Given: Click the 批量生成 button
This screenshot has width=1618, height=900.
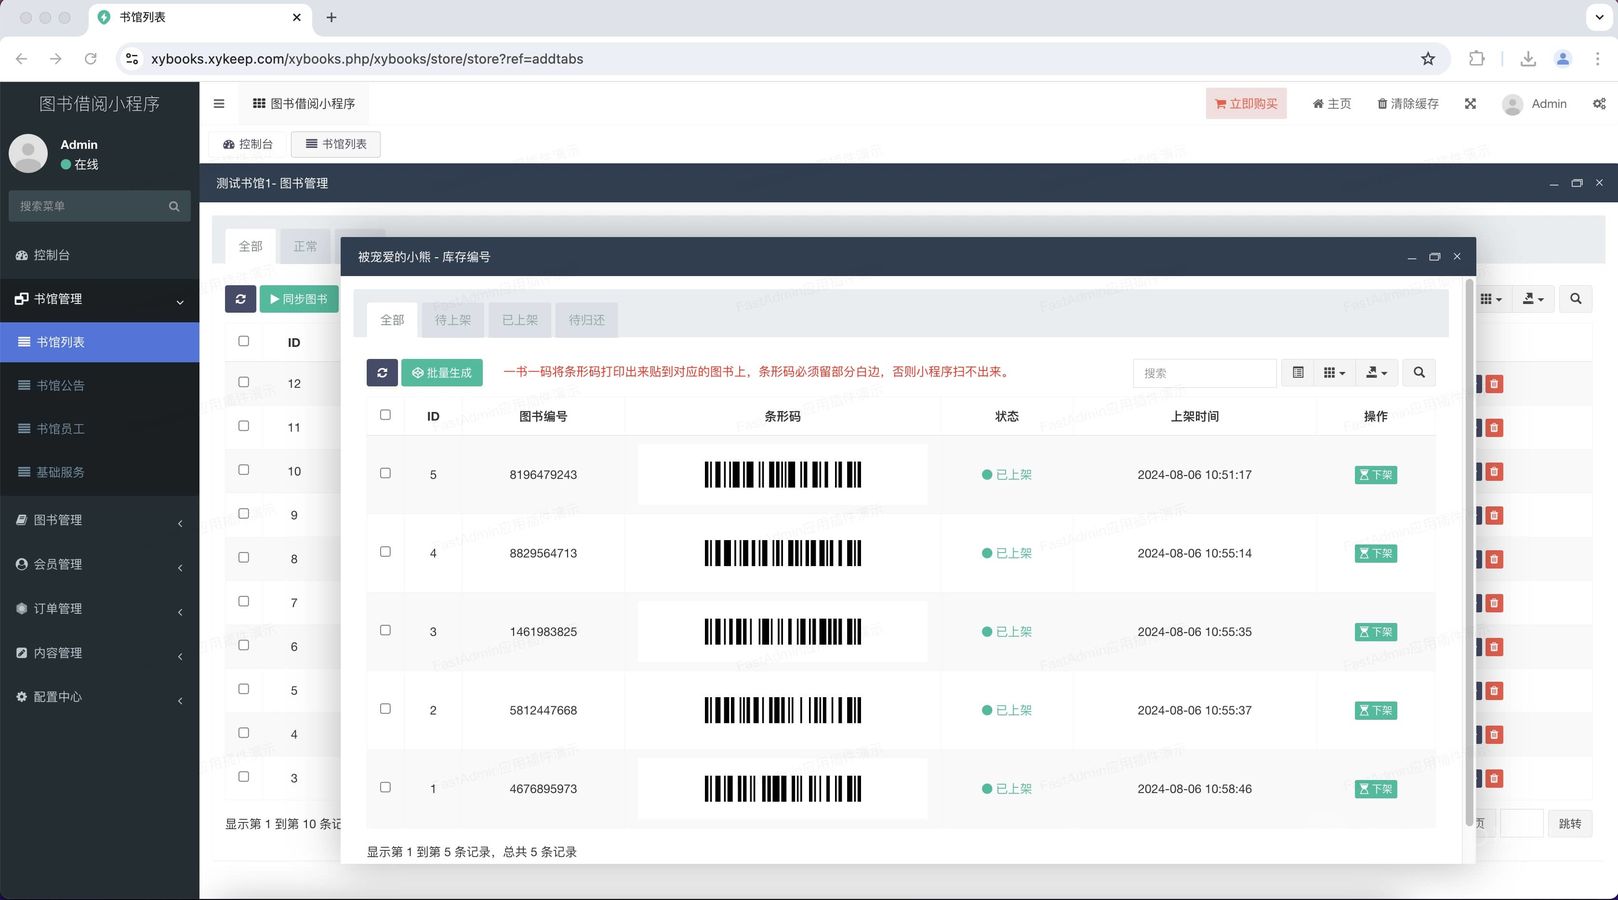Looking at the screenshot, I should click(x=442, y=373).
